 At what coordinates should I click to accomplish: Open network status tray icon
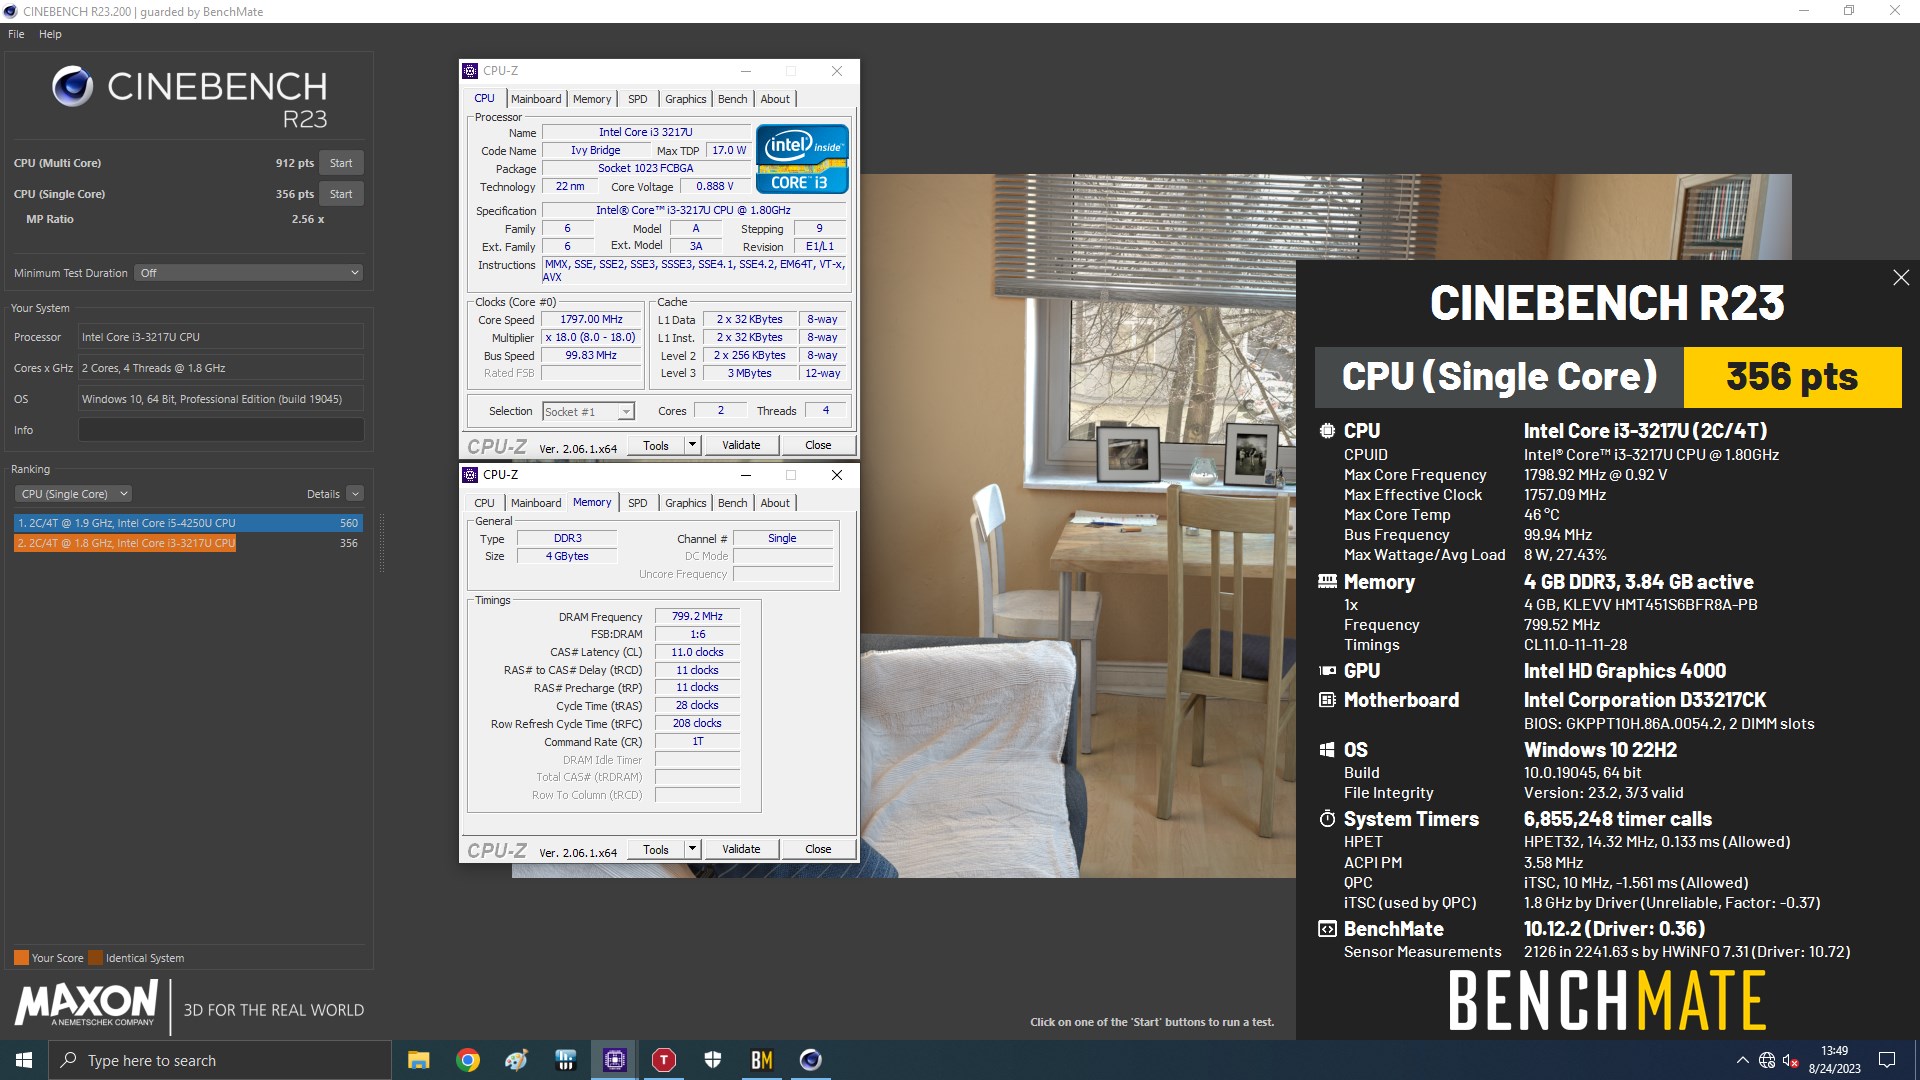tap(1767, 1060)
